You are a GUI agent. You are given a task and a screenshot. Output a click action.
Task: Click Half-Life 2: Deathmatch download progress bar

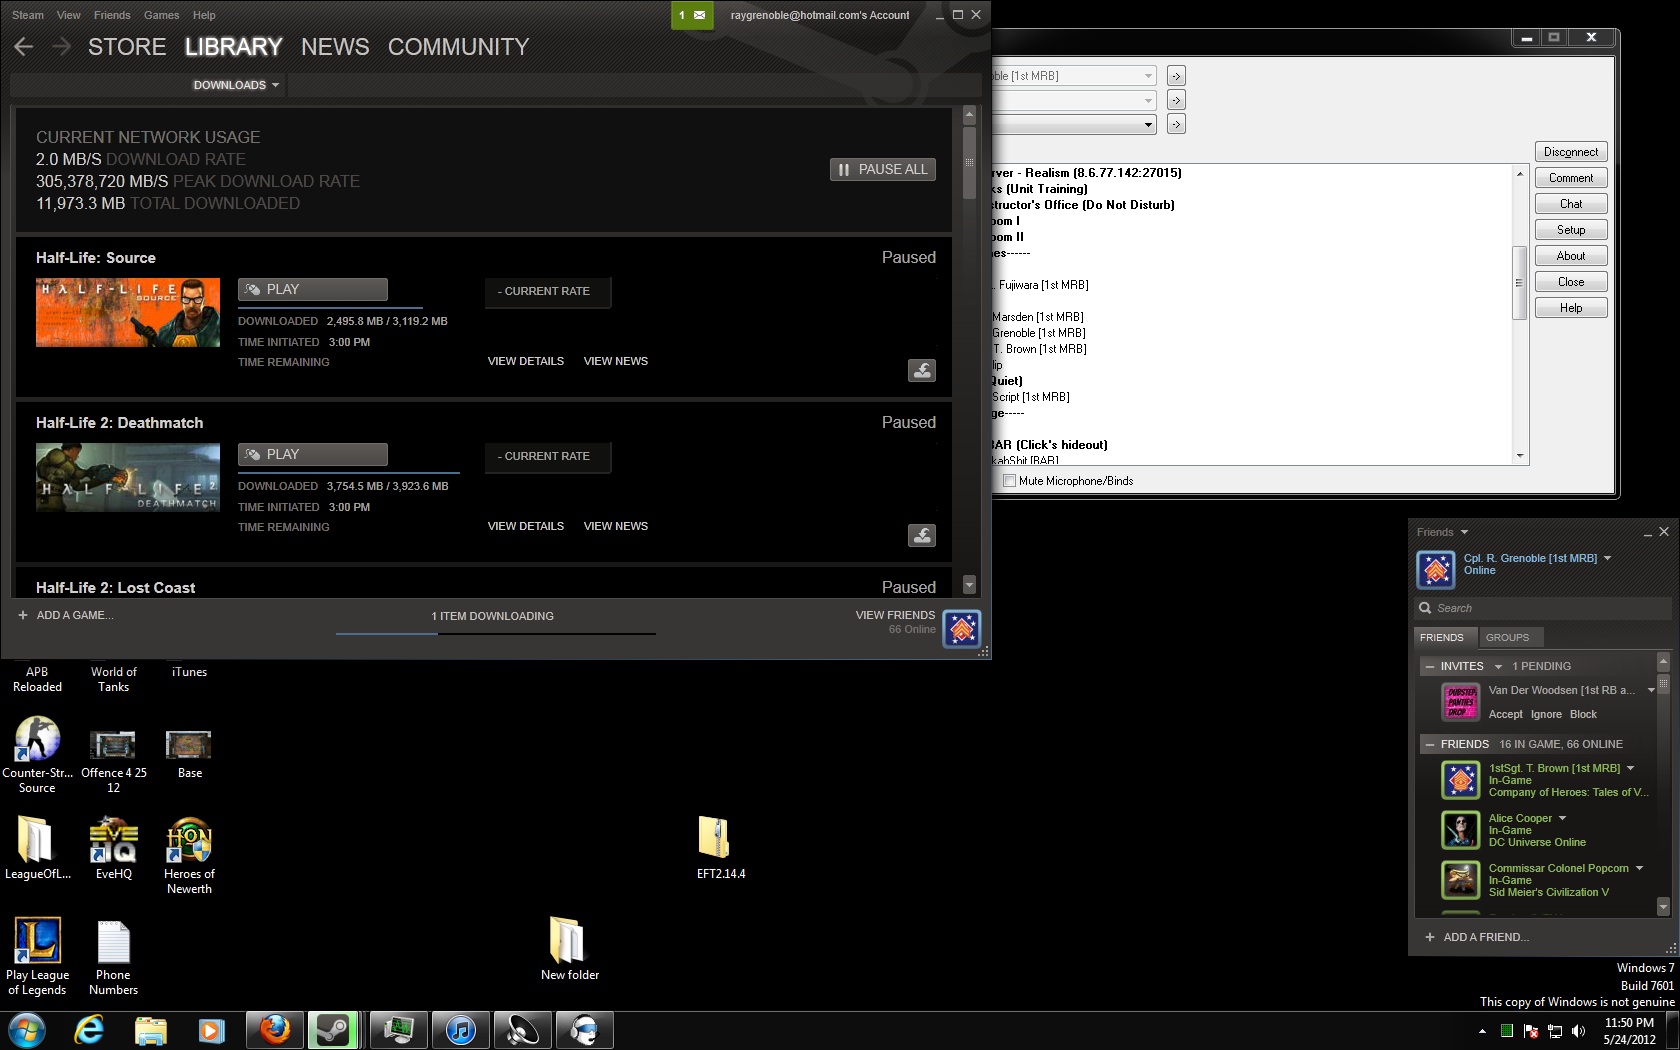coord(349,471)
